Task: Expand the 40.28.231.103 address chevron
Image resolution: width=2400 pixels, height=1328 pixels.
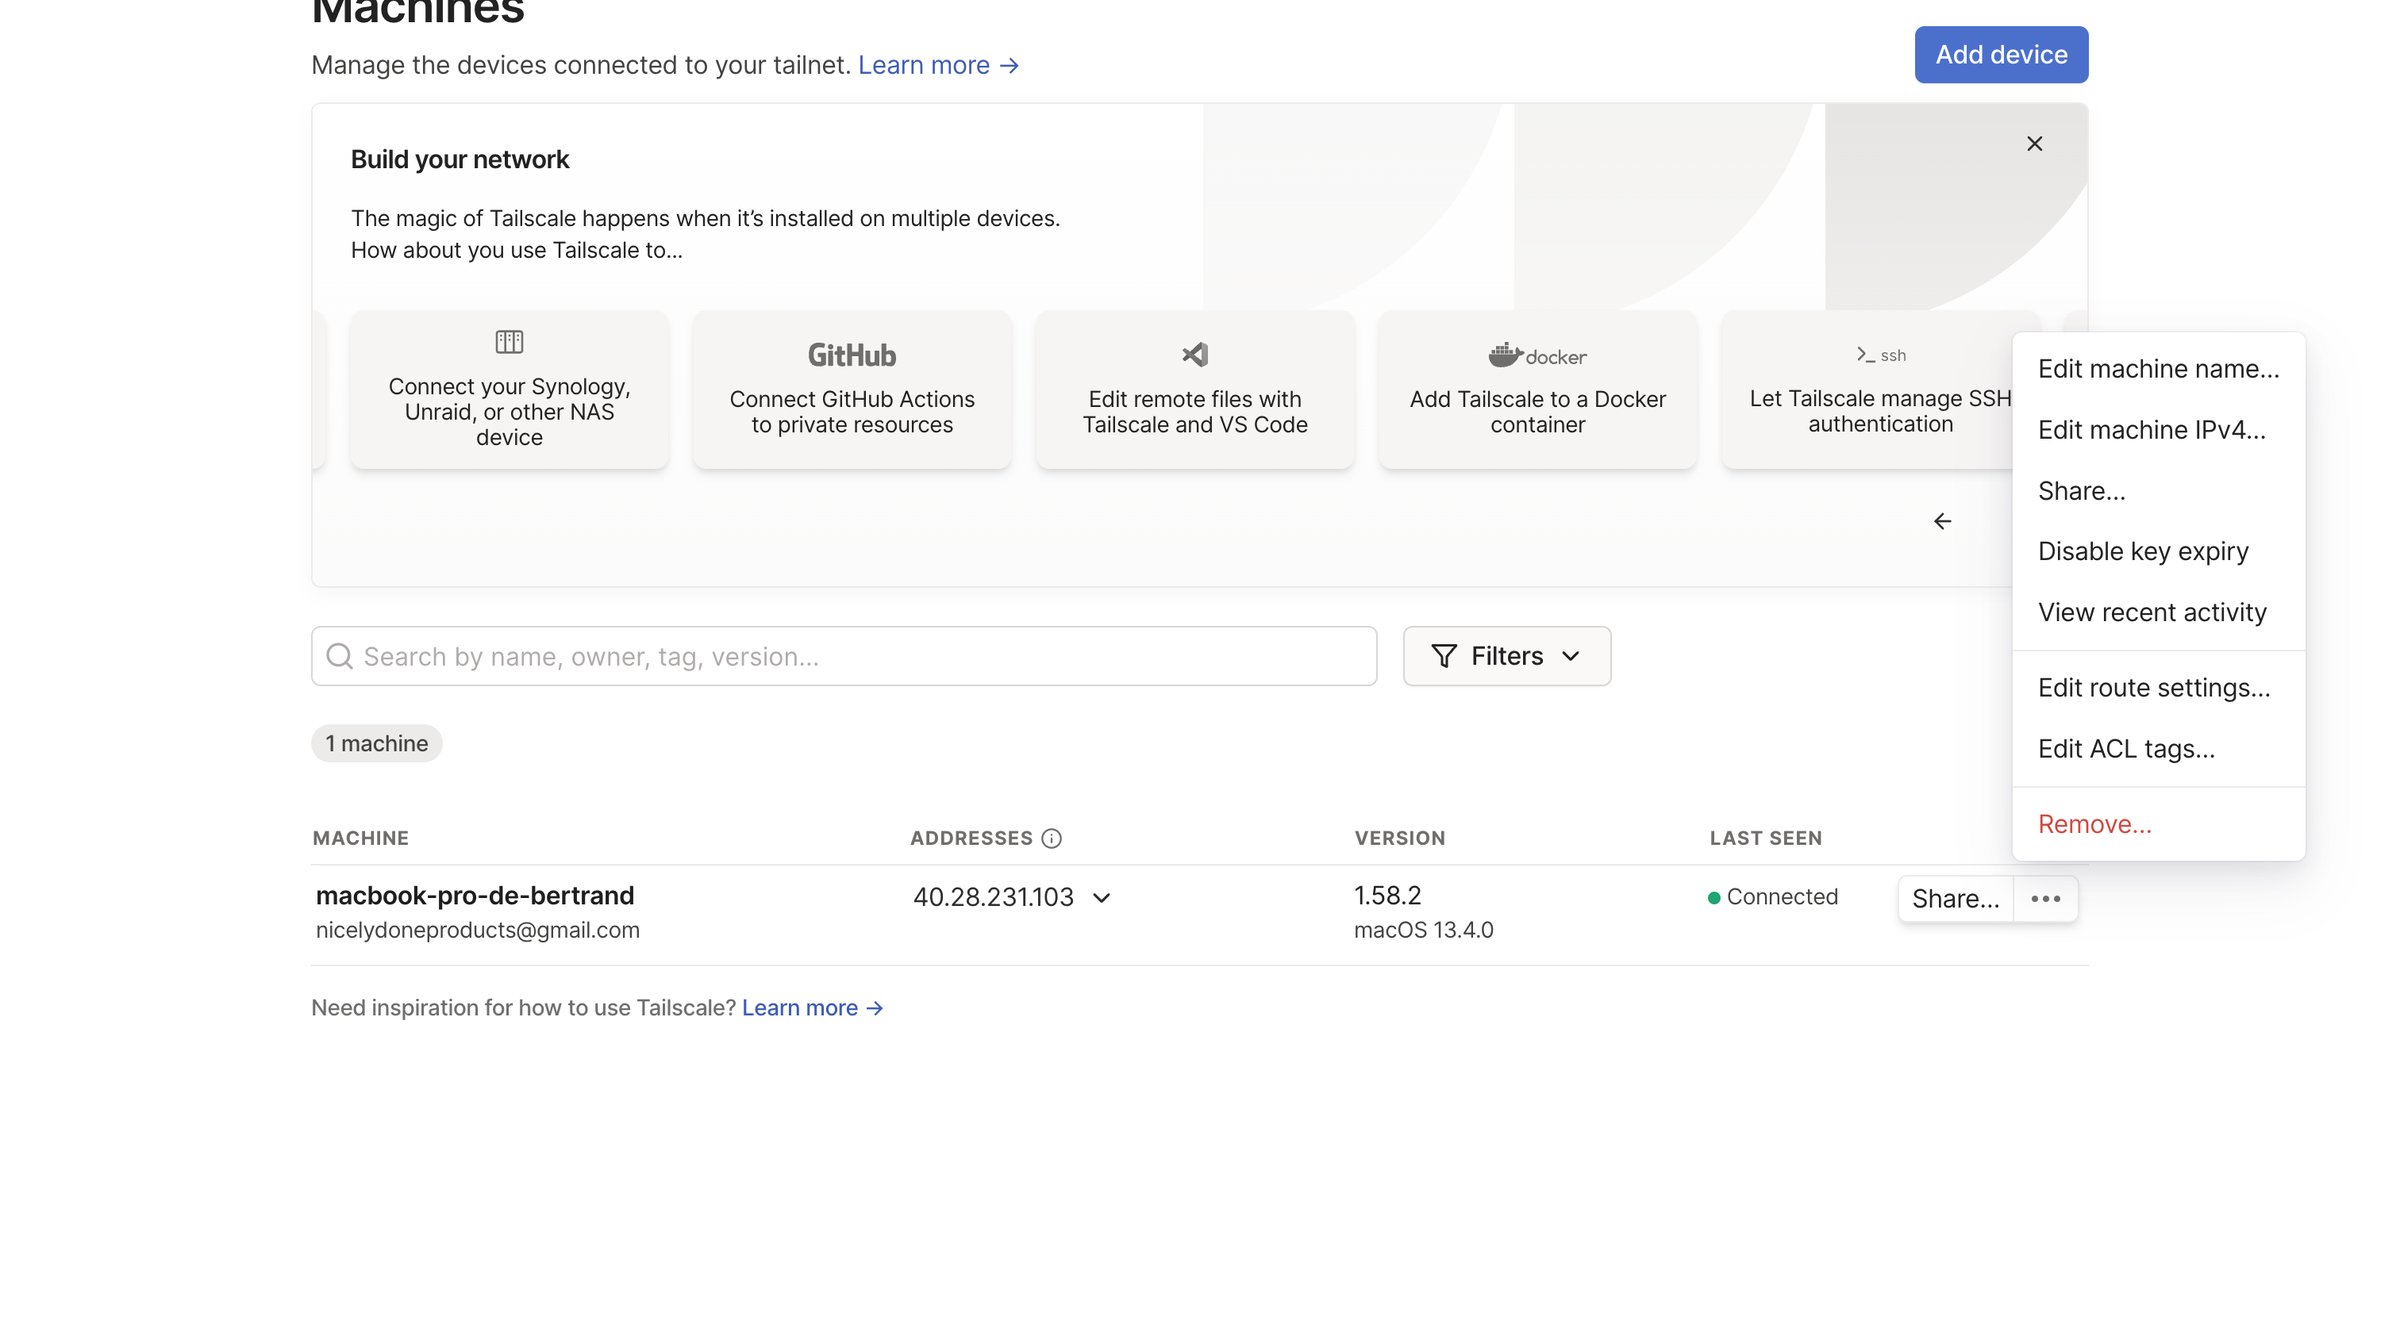Action: tap(1102, 898)
